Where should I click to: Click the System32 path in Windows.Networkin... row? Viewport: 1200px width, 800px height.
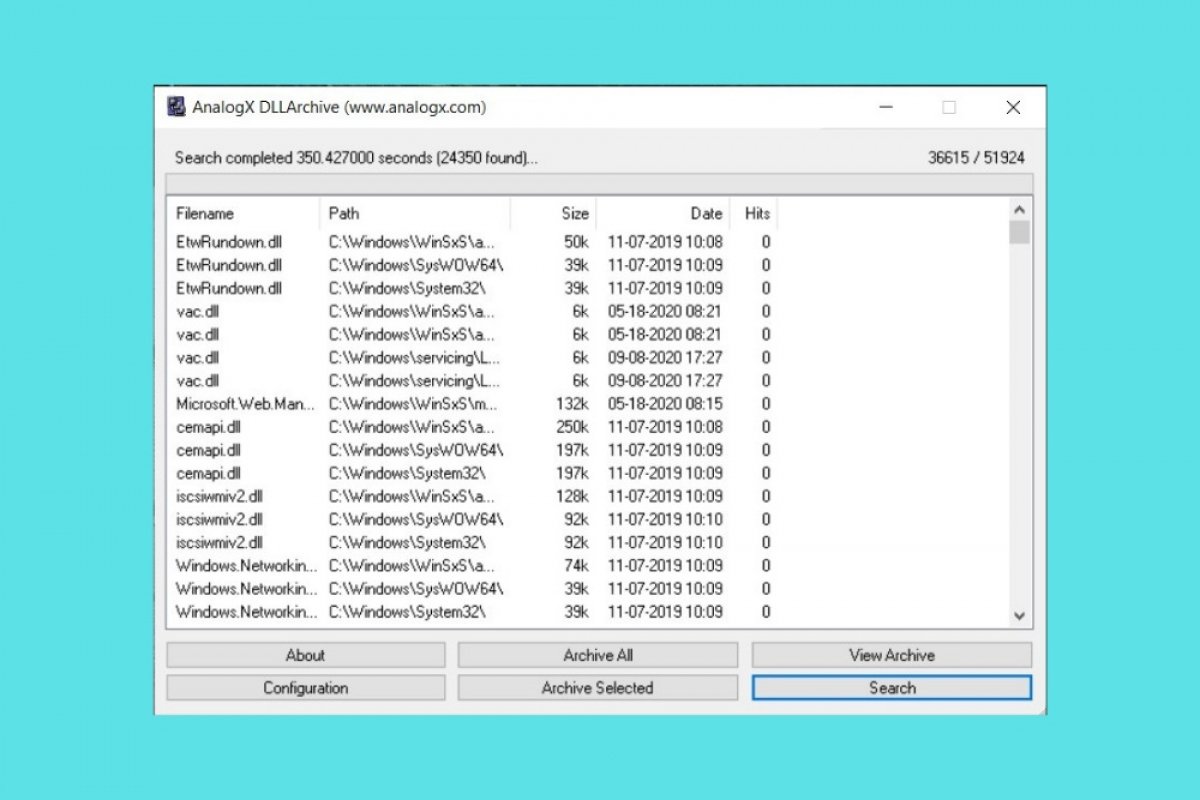pyautogui.click(x=407, y=611)
